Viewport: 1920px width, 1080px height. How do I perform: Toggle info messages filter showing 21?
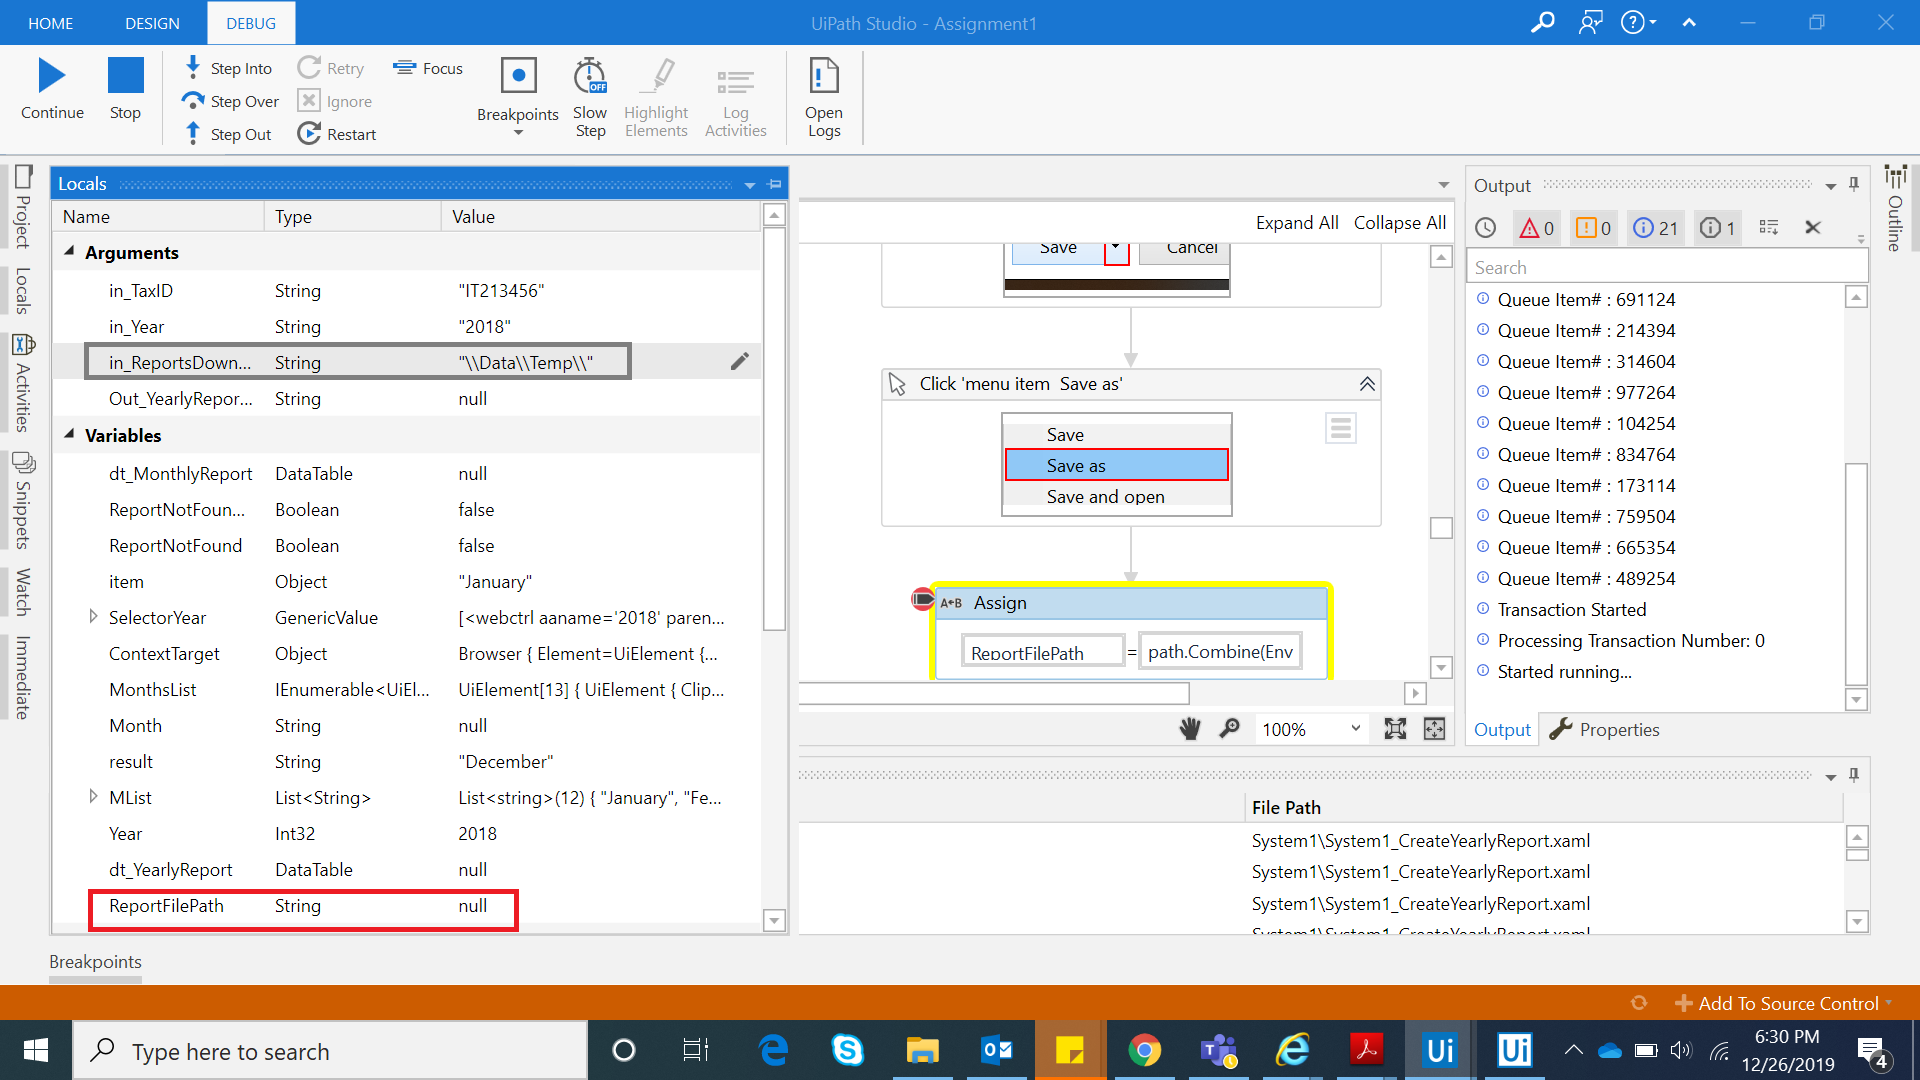click(x=1655, y=228)
